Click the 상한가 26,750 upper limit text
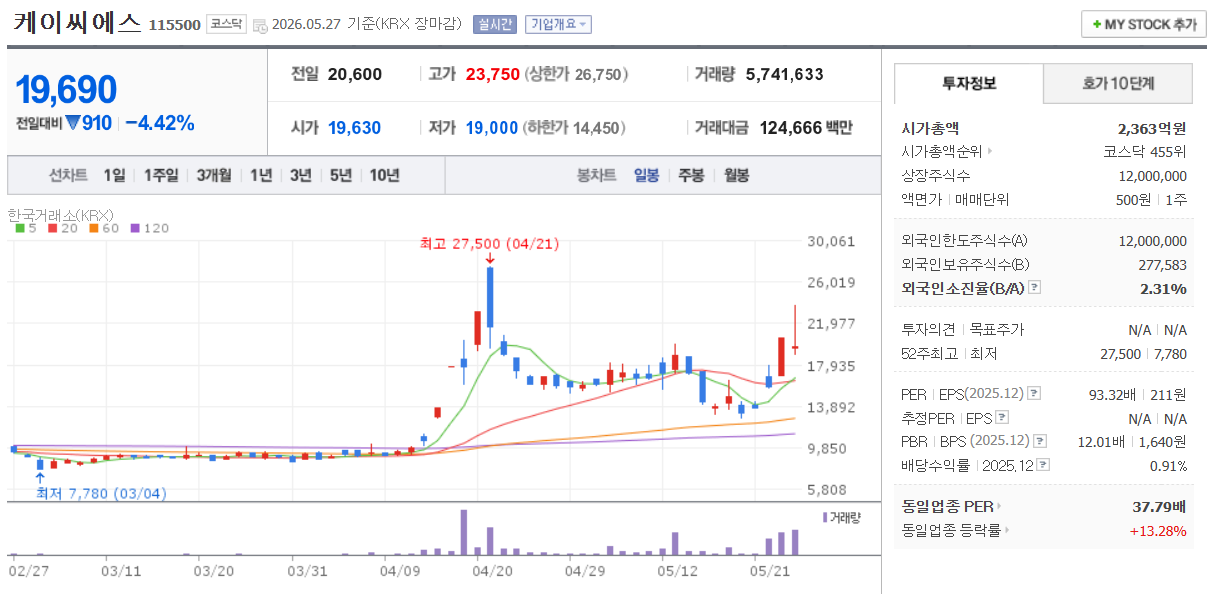This screenshot has height=594, width=1223. [578, 74]
